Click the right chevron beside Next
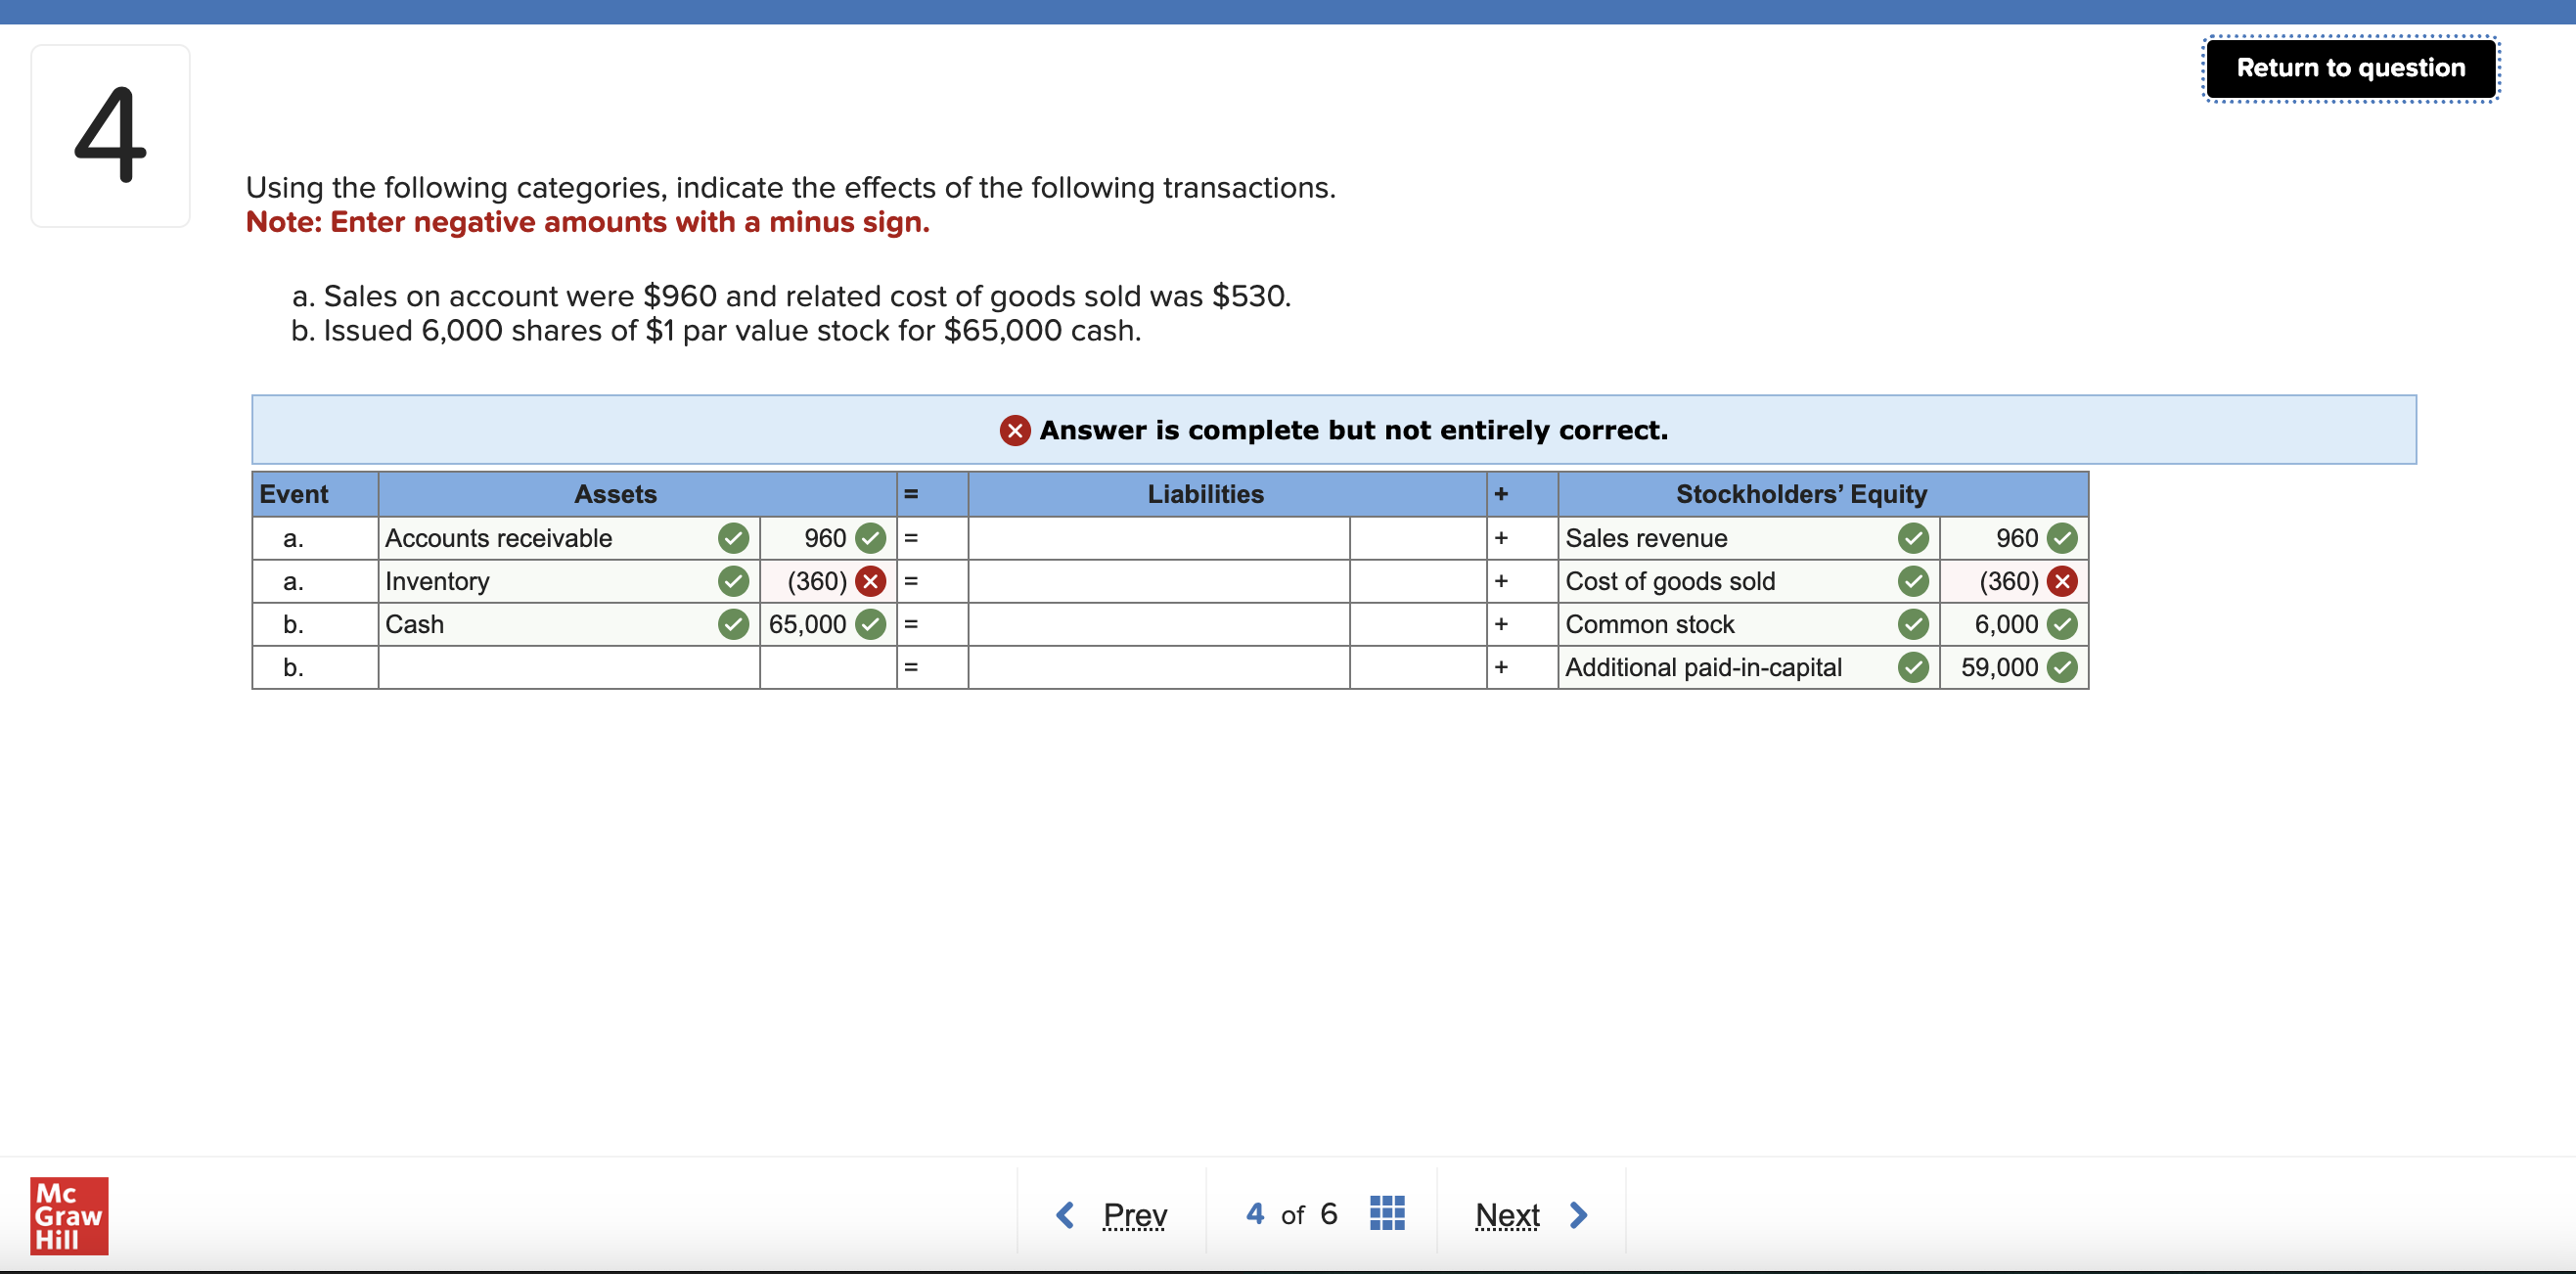 [x=1578, y=1214]
